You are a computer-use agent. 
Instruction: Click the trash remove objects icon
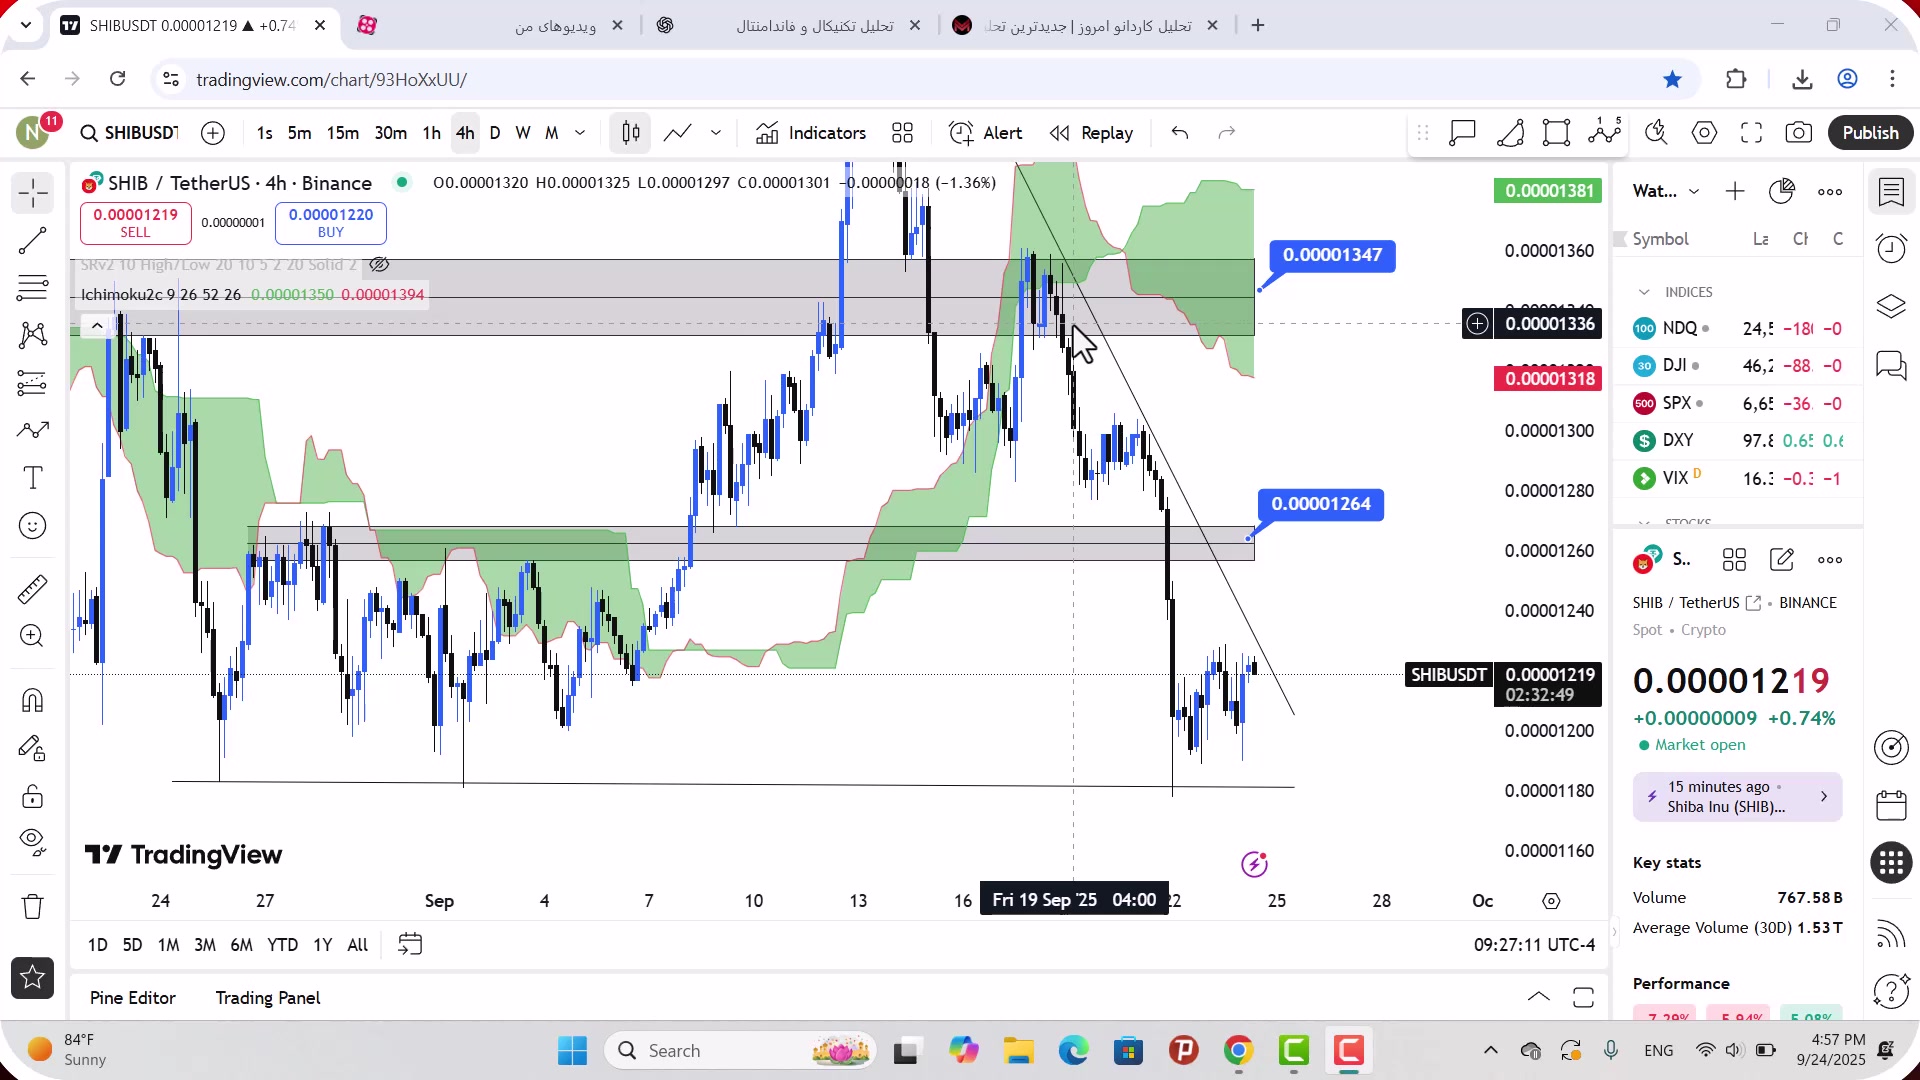tap(33, 907)
